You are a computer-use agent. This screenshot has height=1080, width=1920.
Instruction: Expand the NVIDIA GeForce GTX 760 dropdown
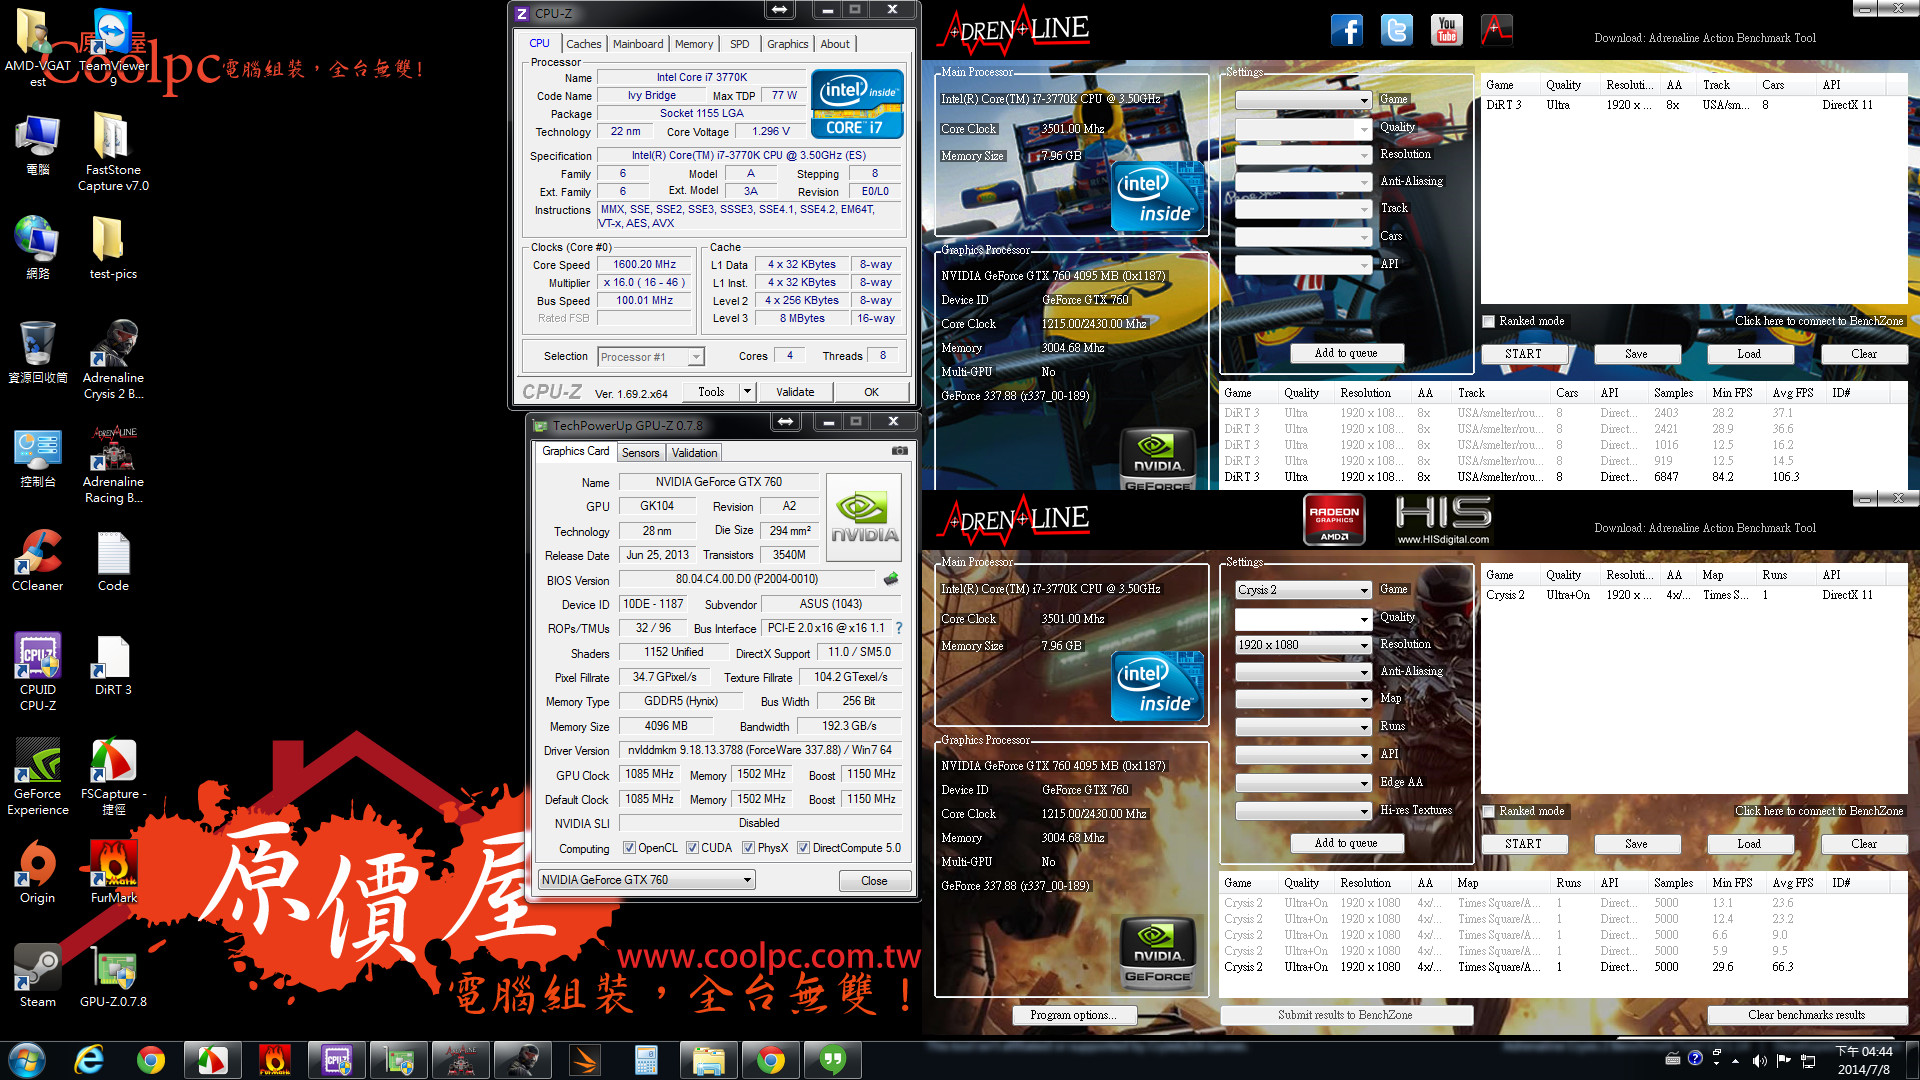(x=747, y=880)
